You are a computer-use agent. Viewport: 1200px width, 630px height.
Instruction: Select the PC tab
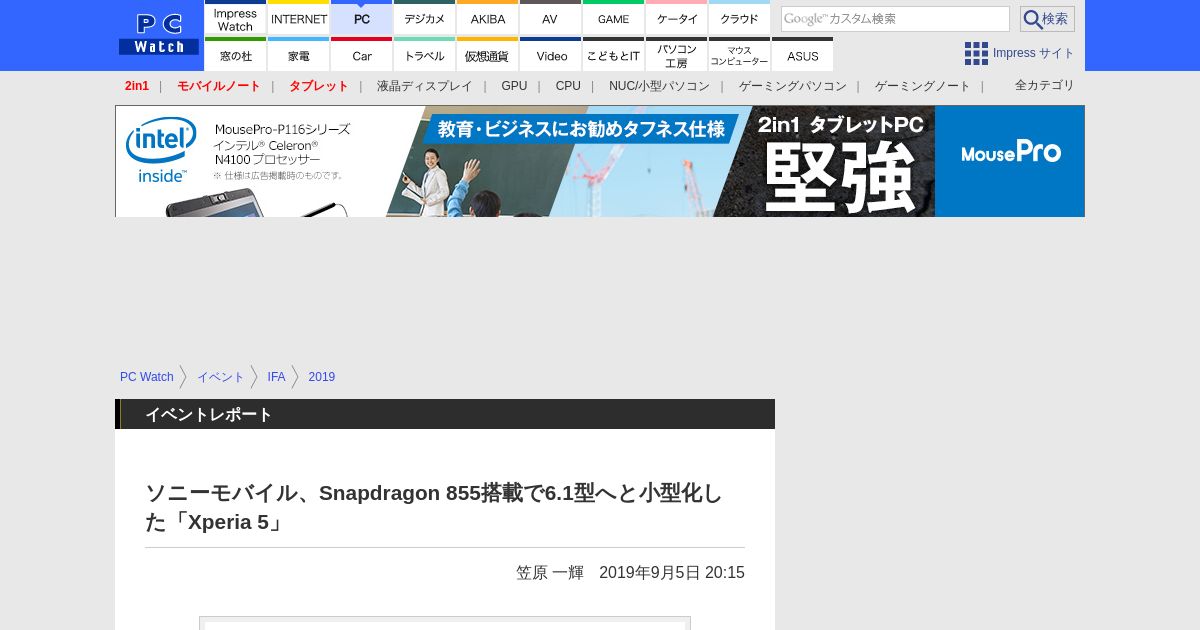362,17
